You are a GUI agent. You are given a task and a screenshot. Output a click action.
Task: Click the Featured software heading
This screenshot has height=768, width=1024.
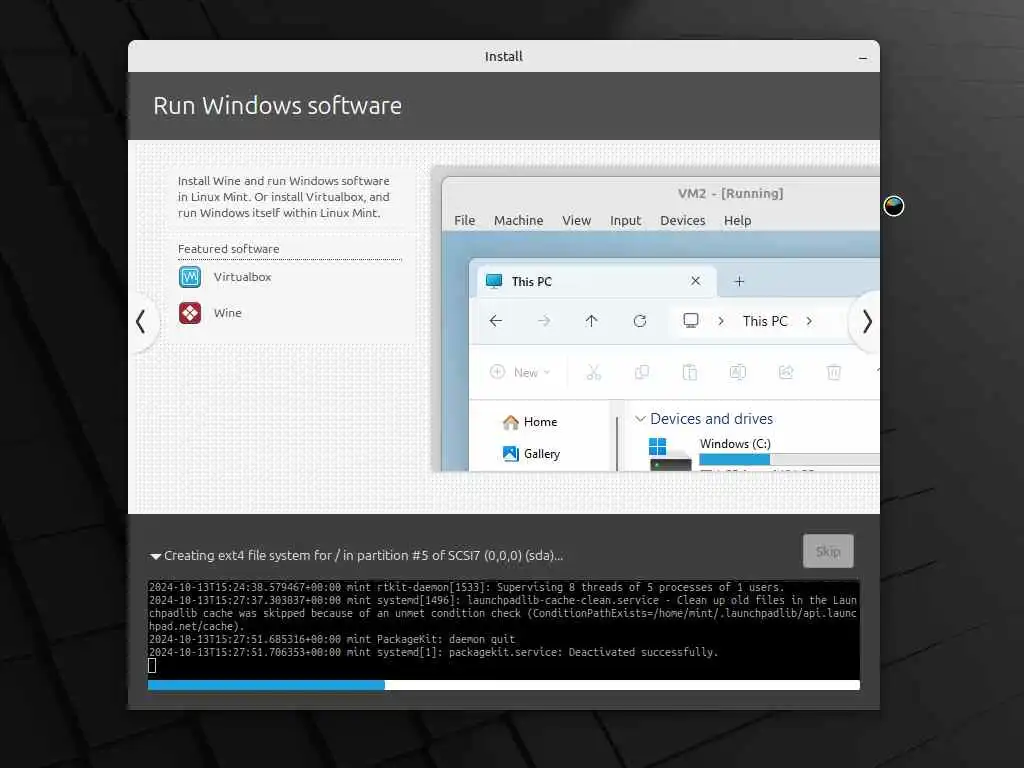click(x=229, y=249)
